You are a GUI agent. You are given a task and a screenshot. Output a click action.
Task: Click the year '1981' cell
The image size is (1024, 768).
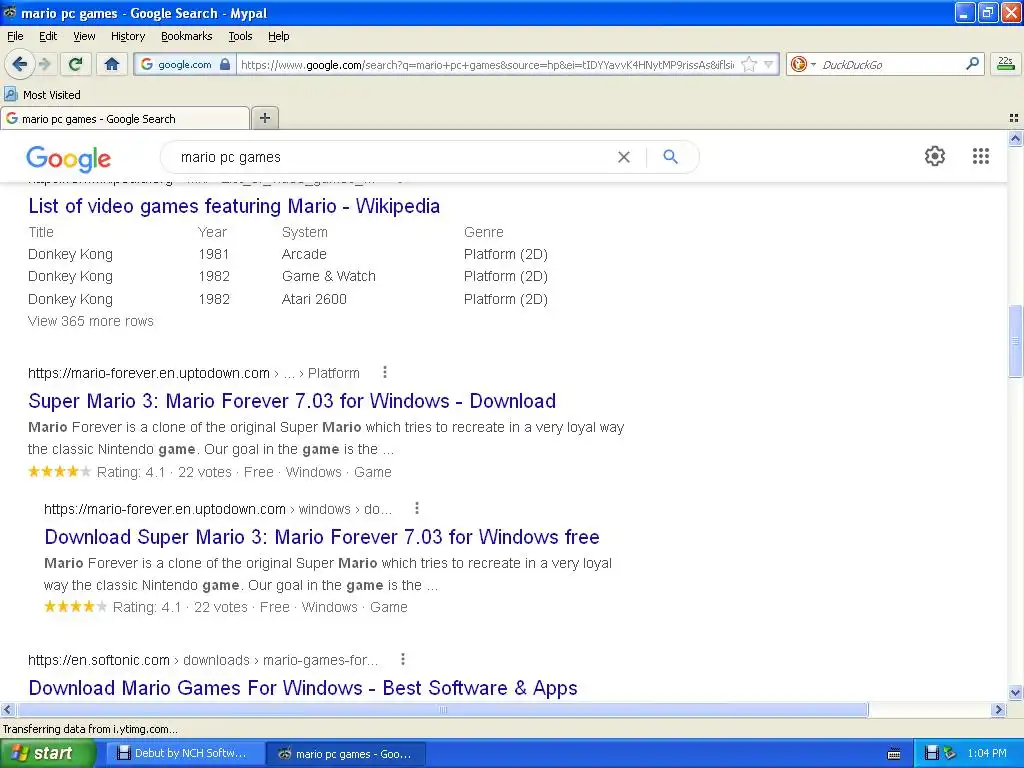214,254
